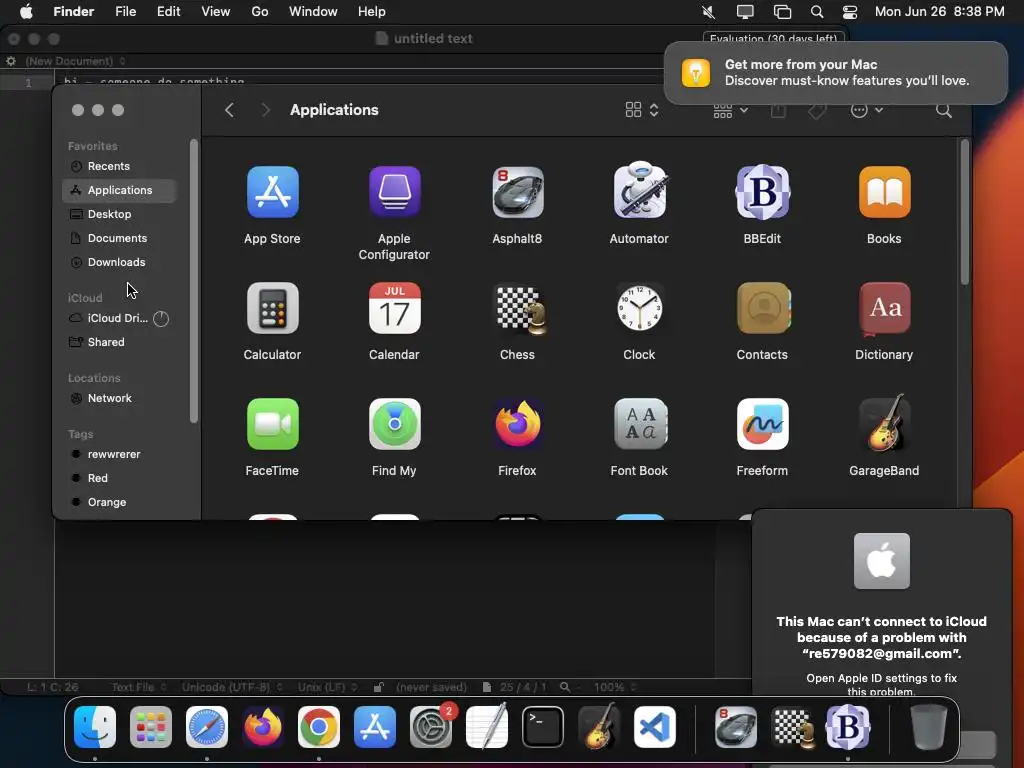The image size is (1024, 768).
Task: Open the Apple menu
Action: coord(26,12)
